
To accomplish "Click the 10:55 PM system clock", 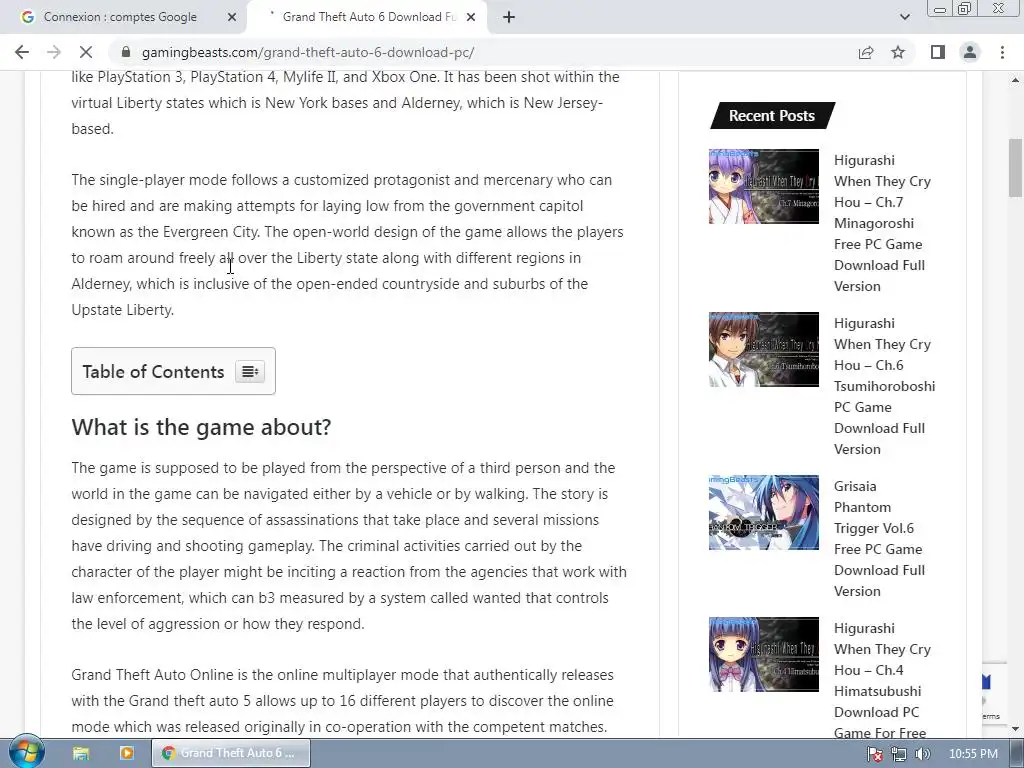I will pyautogui.click(x=973, y=754).
